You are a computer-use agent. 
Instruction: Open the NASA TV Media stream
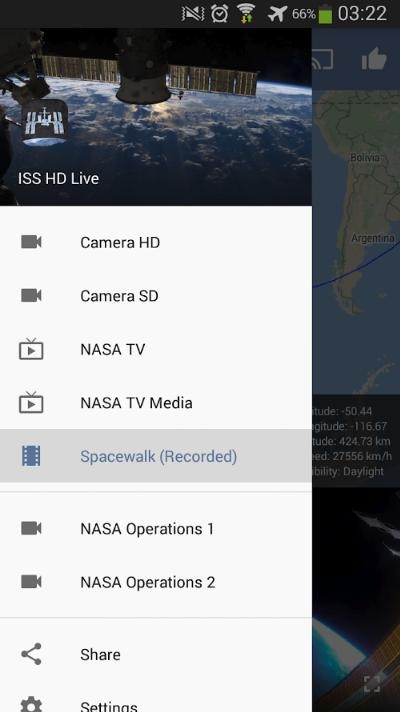pyautogui.click(x=156, y=403)
